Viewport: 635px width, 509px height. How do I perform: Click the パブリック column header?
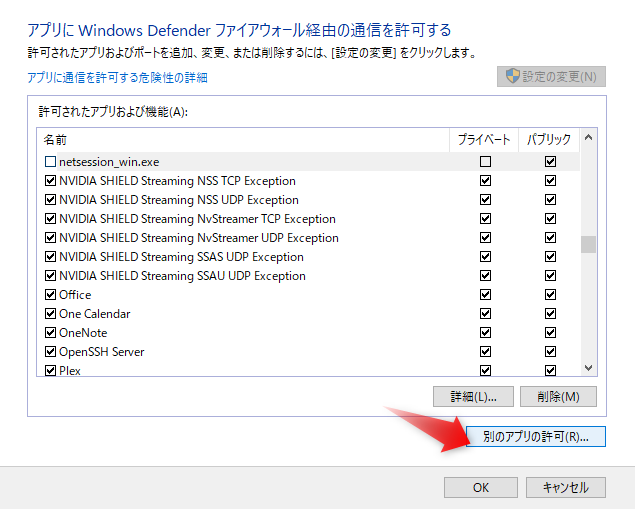pos(549,140)
